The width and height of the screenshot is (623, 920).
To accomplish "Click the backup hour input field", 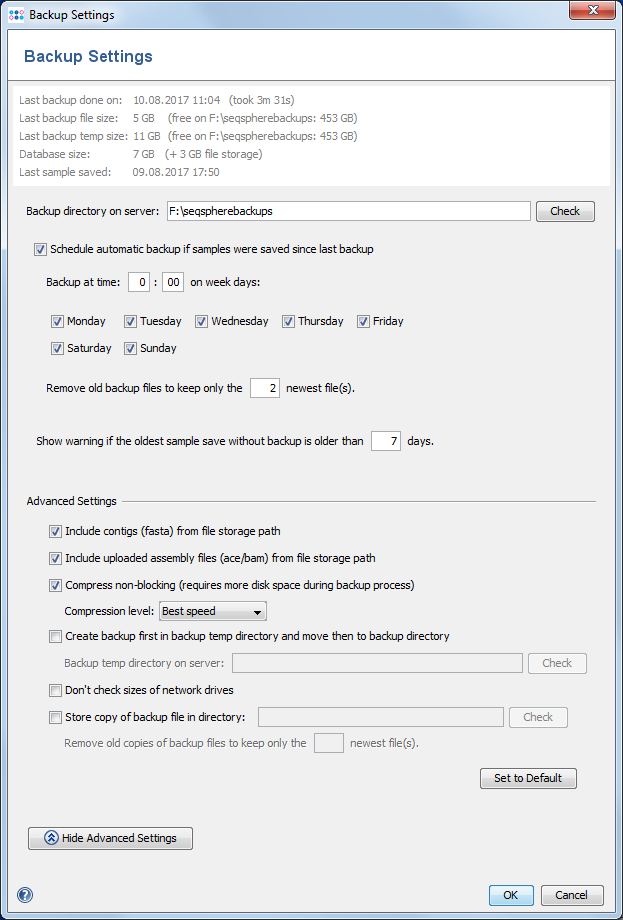I will pyautogui.click(x=143, y=283).
